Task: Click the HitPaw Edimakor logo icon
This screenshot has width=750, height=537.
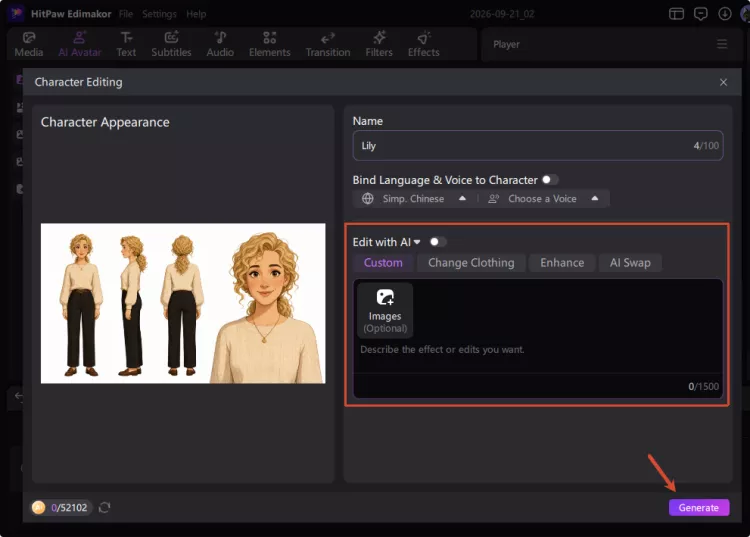Action: (x=16, y=13)
